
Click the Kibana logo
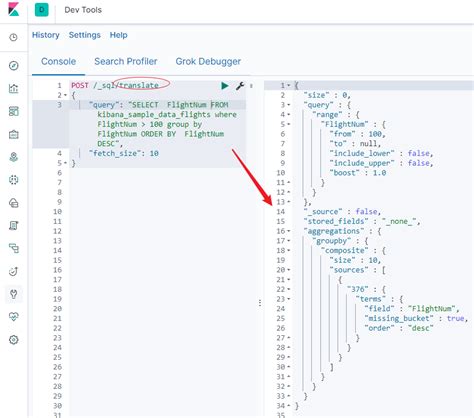tap(14, 9)
